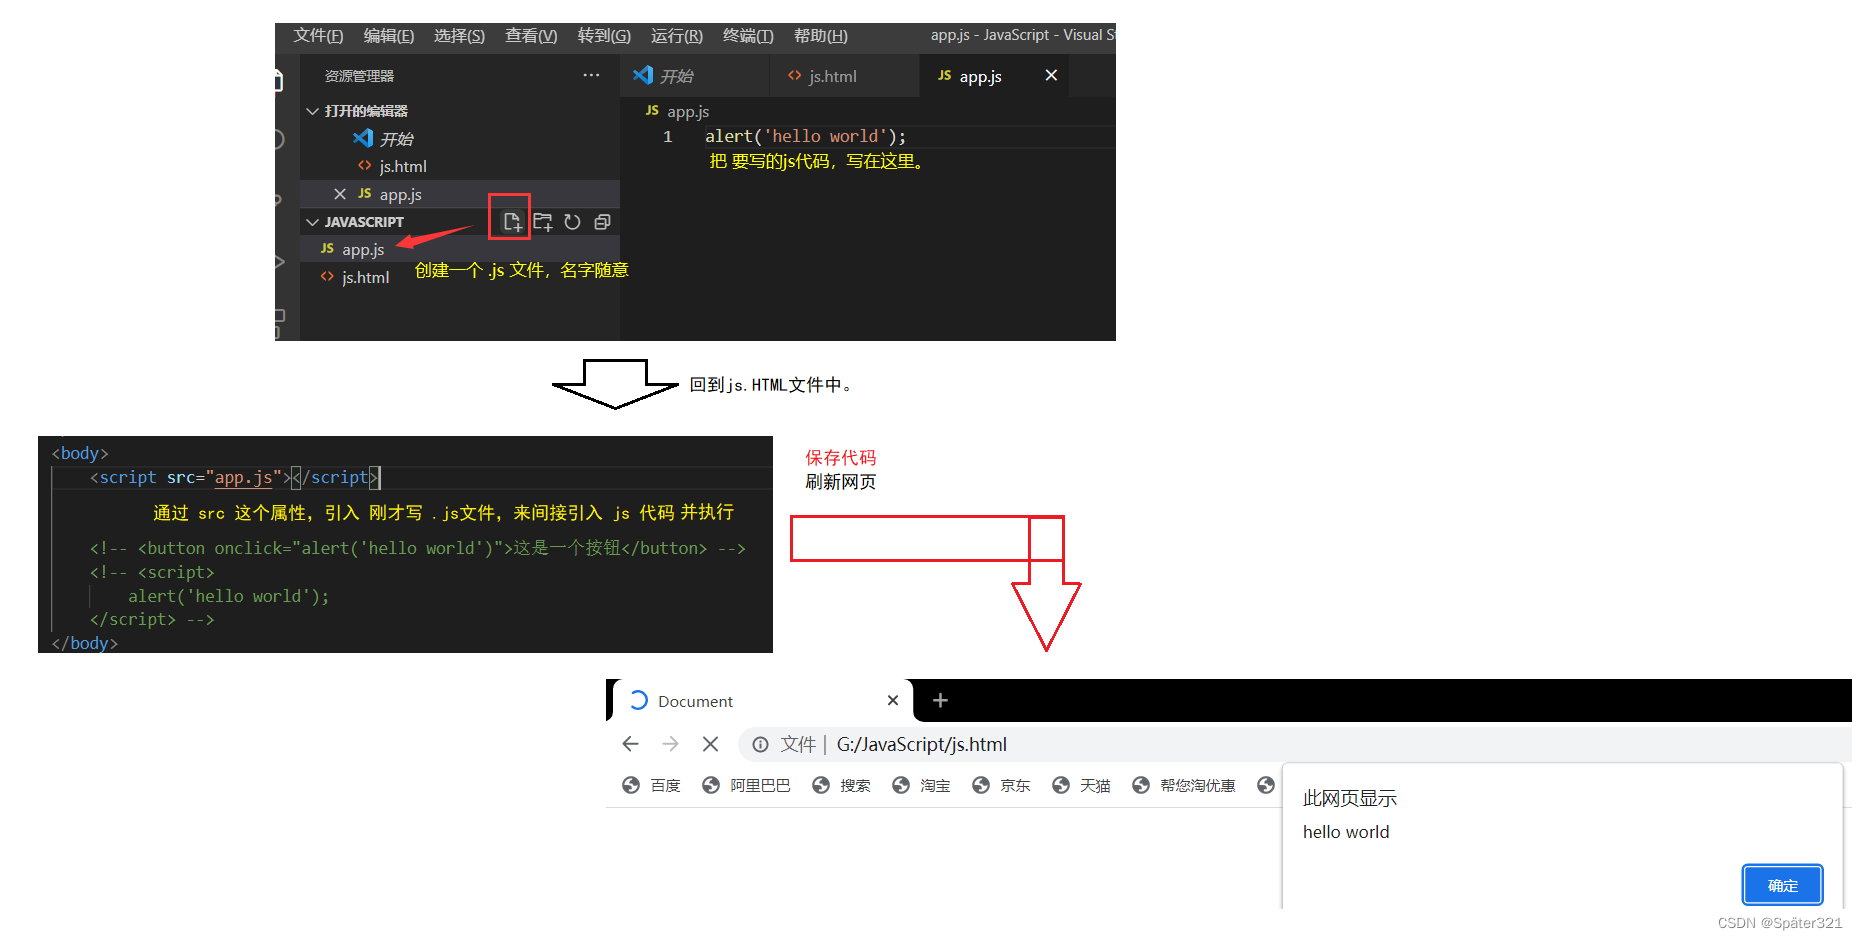Click 确定 in the alert dialog
This screenshot has height=940, width=1858.
[1783, 885]
